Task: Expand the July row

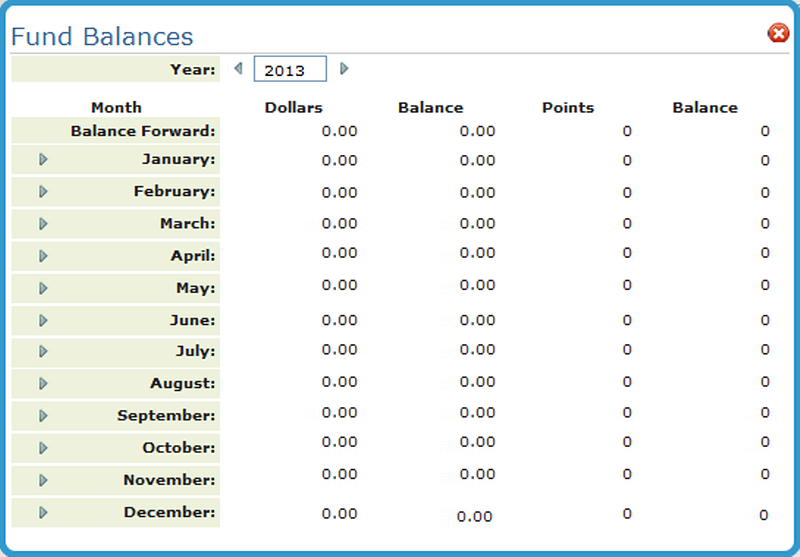Action: (x=43, y=351)
